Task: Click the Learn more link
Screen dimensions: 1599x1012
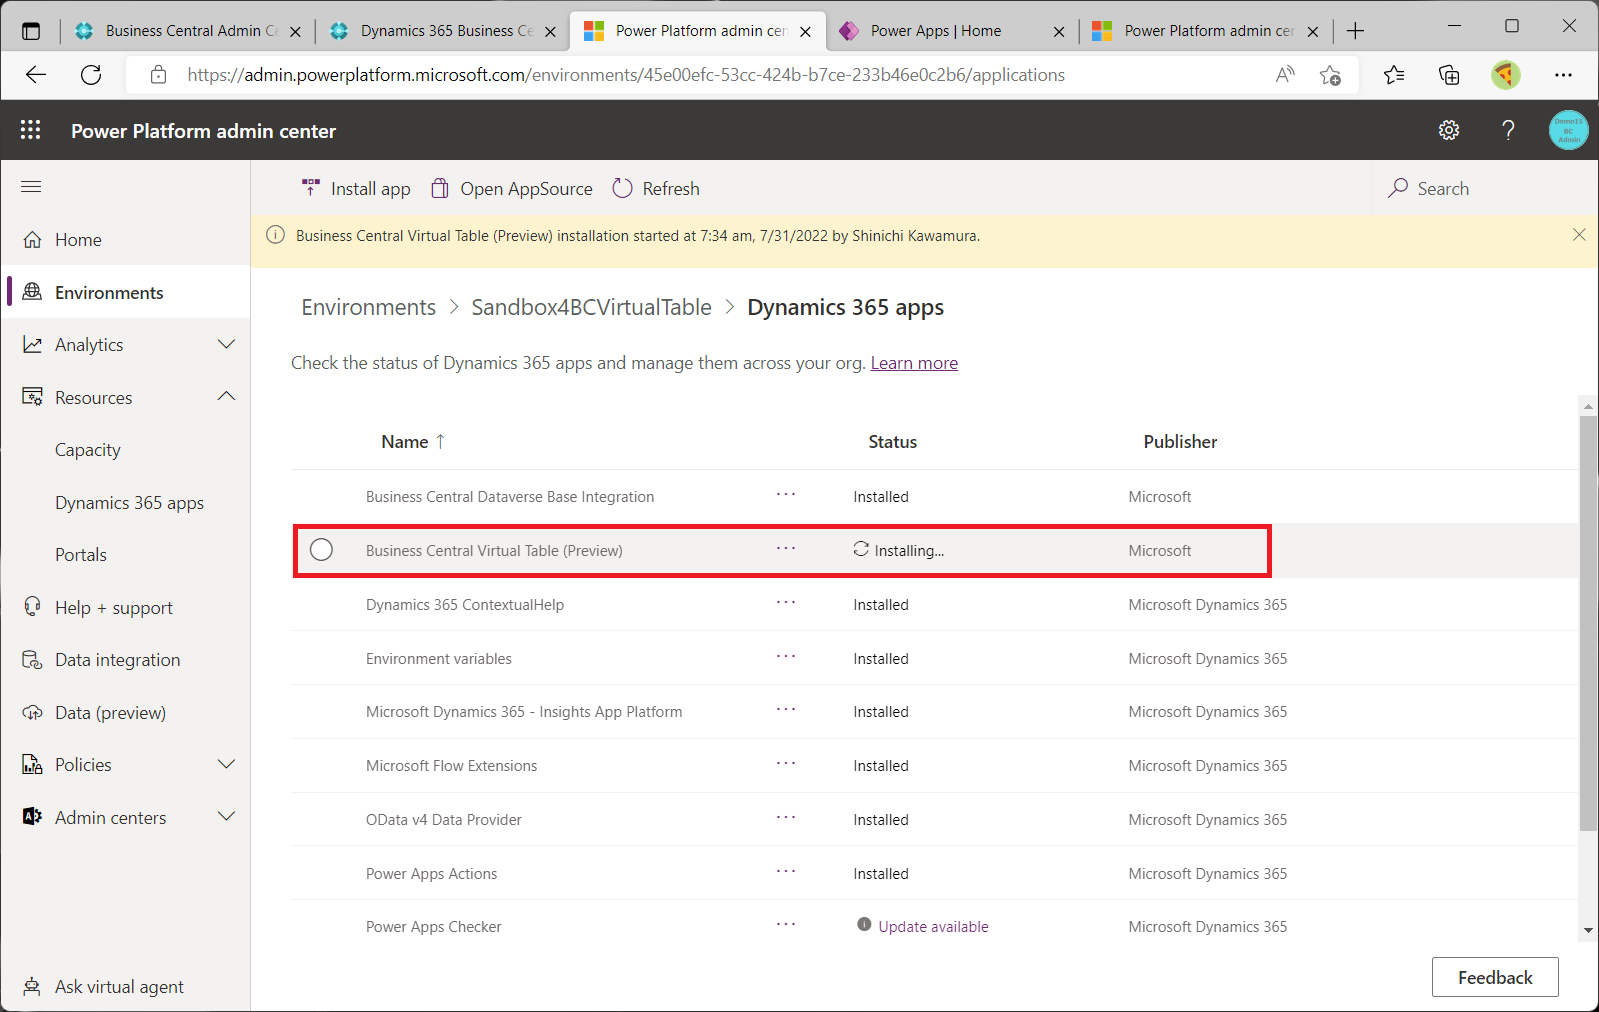Action: 913,363
